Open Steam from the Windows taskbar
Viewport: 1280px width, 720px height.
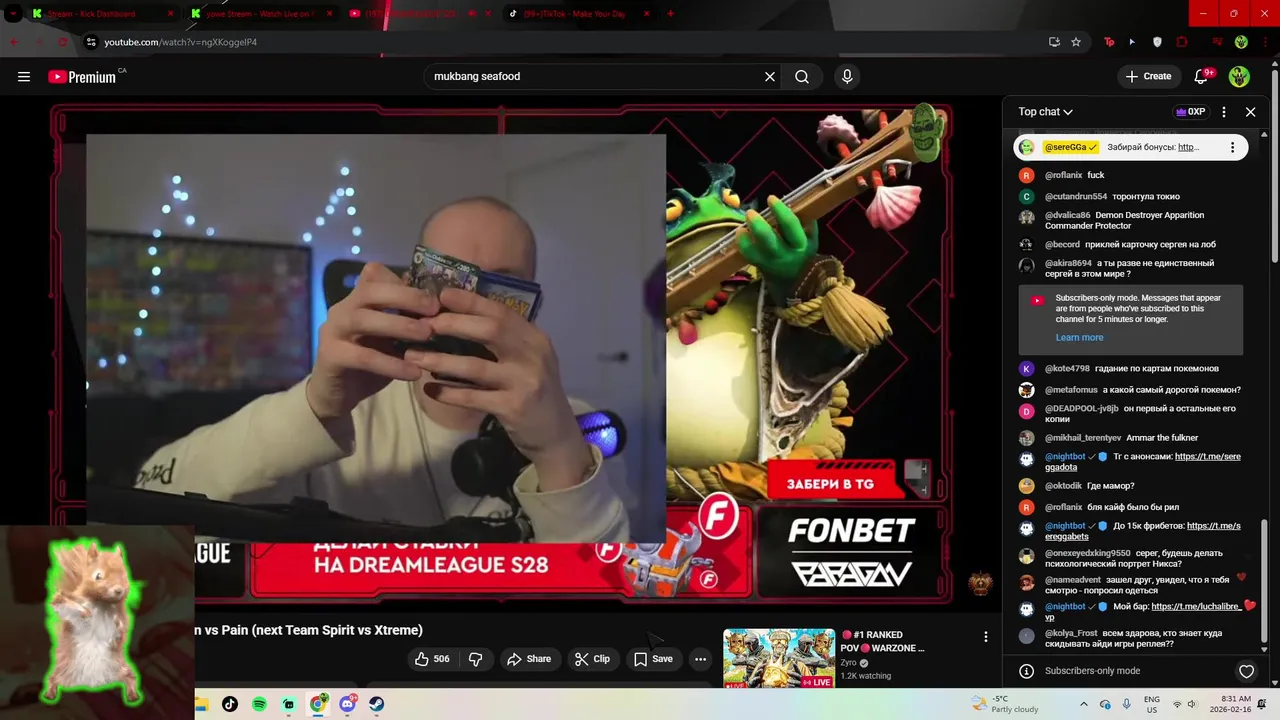point(377,704)
